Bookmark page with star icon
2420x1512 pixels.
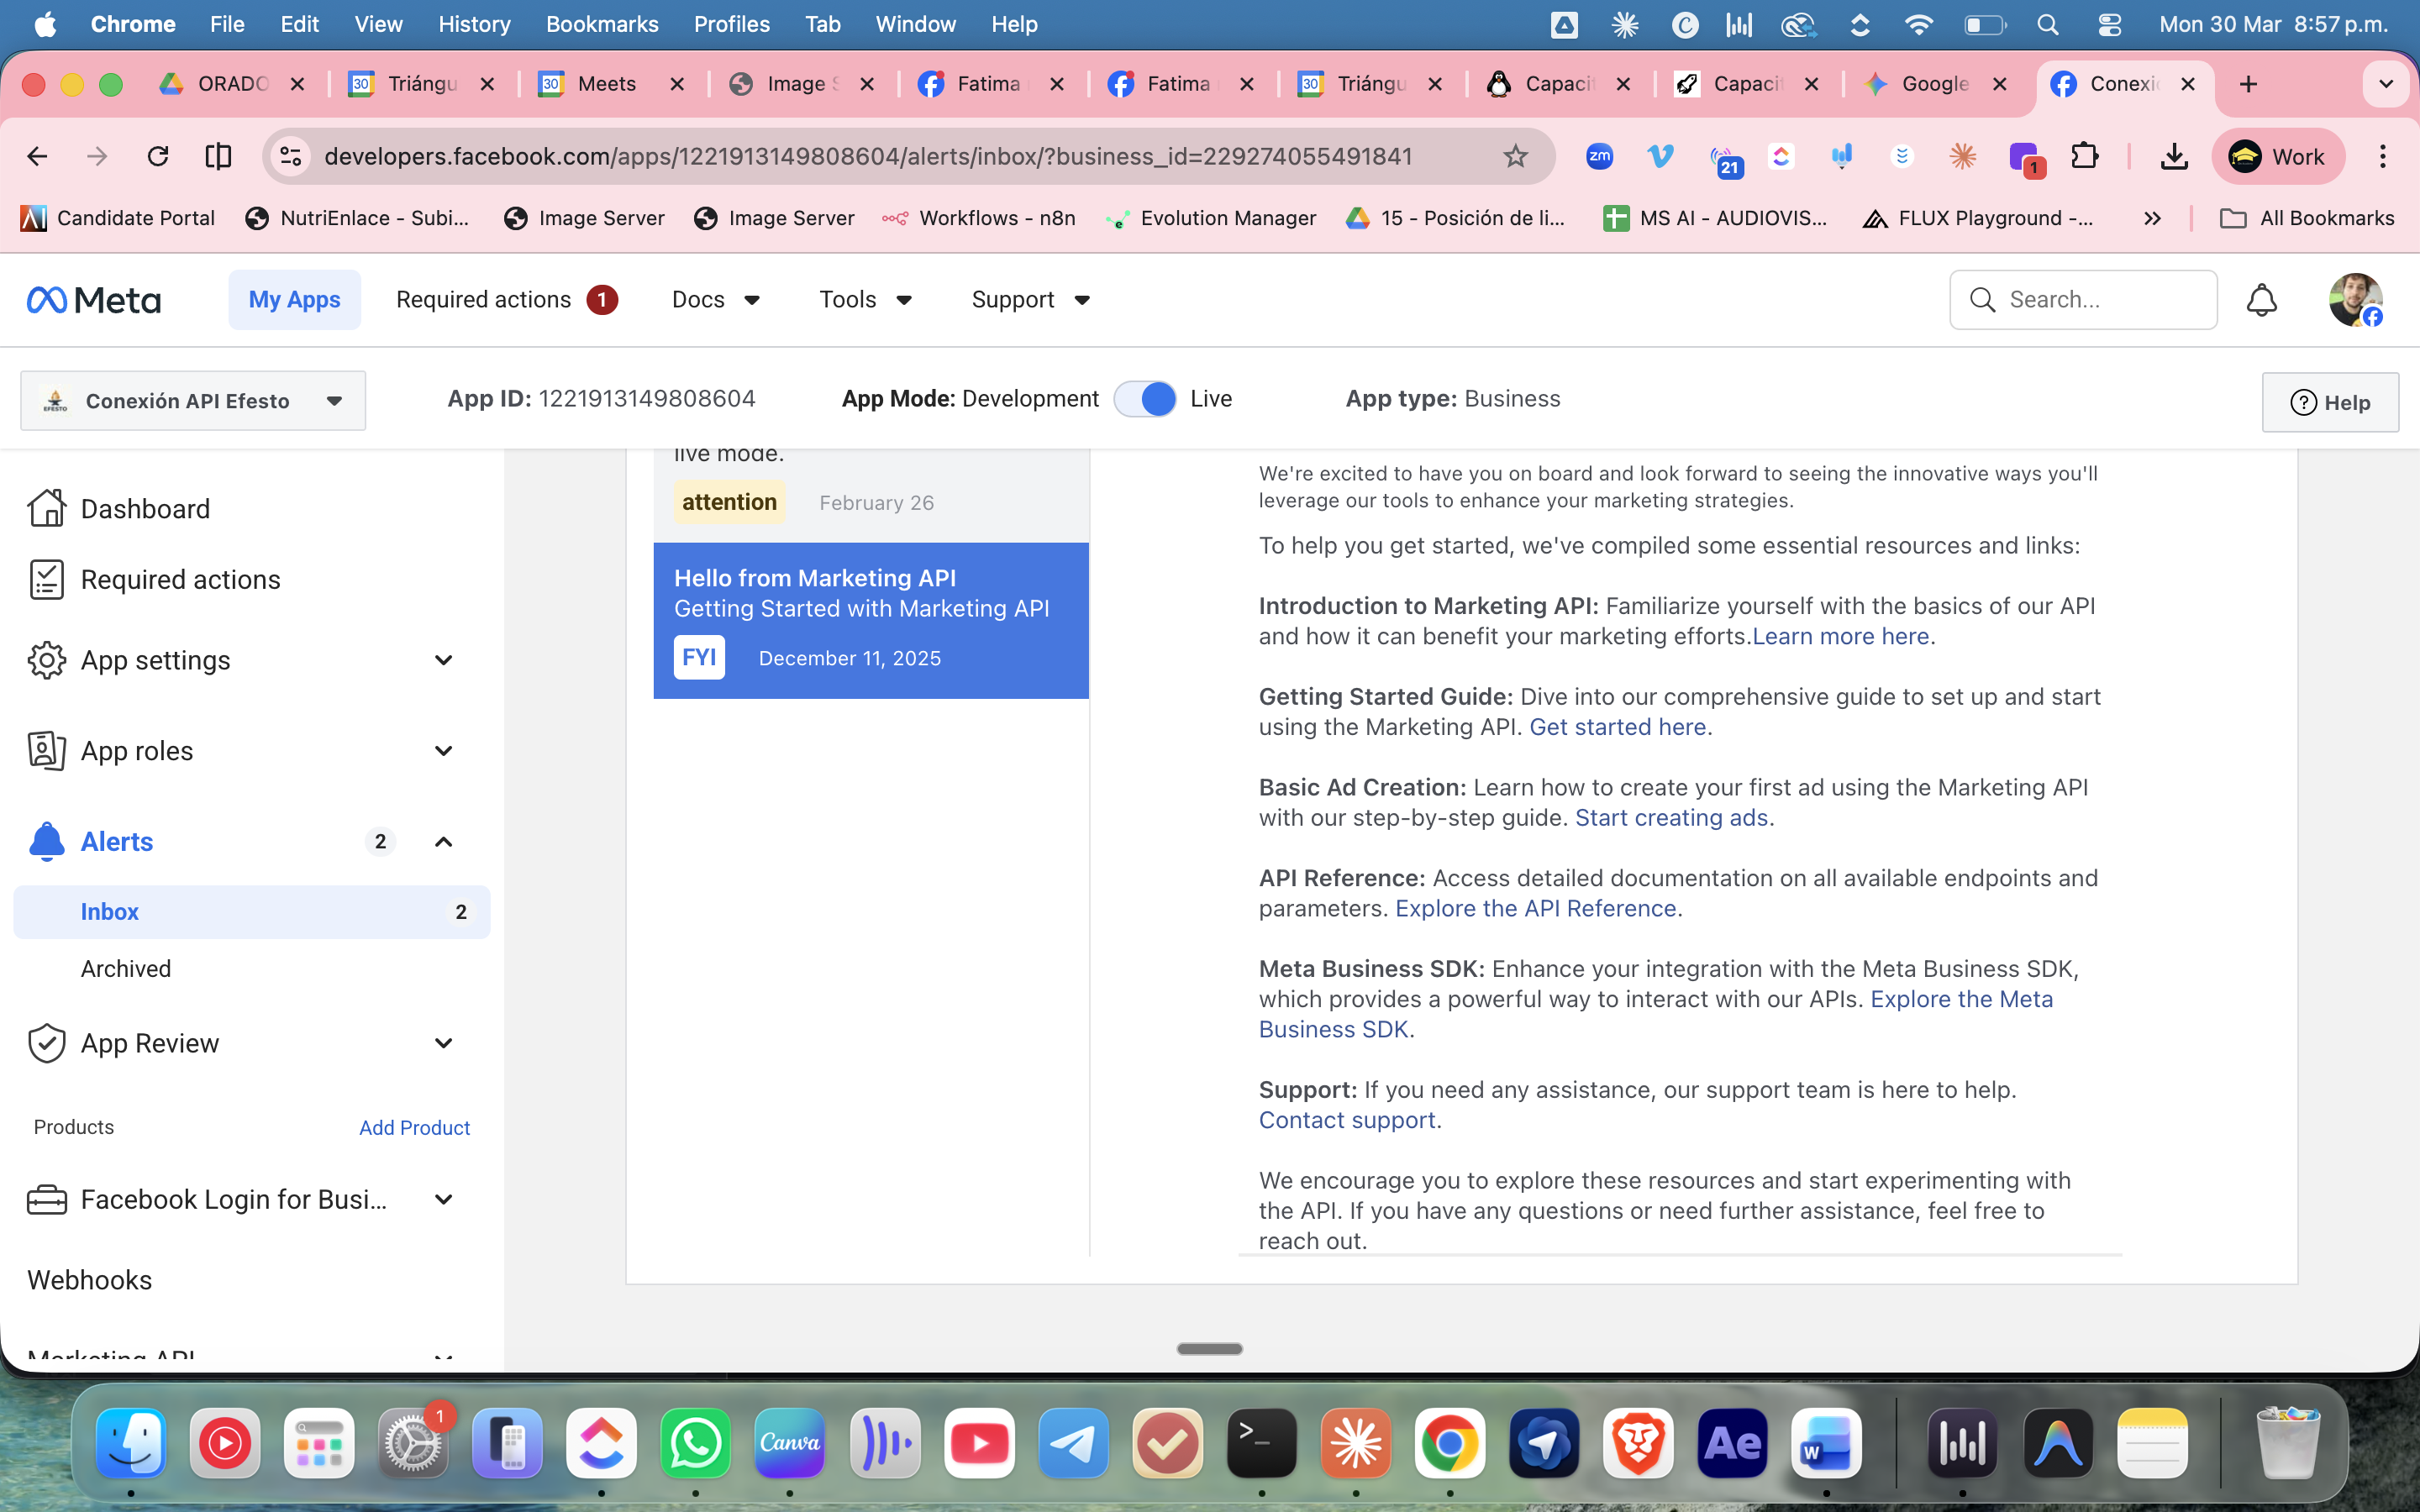pos(1515,156)
